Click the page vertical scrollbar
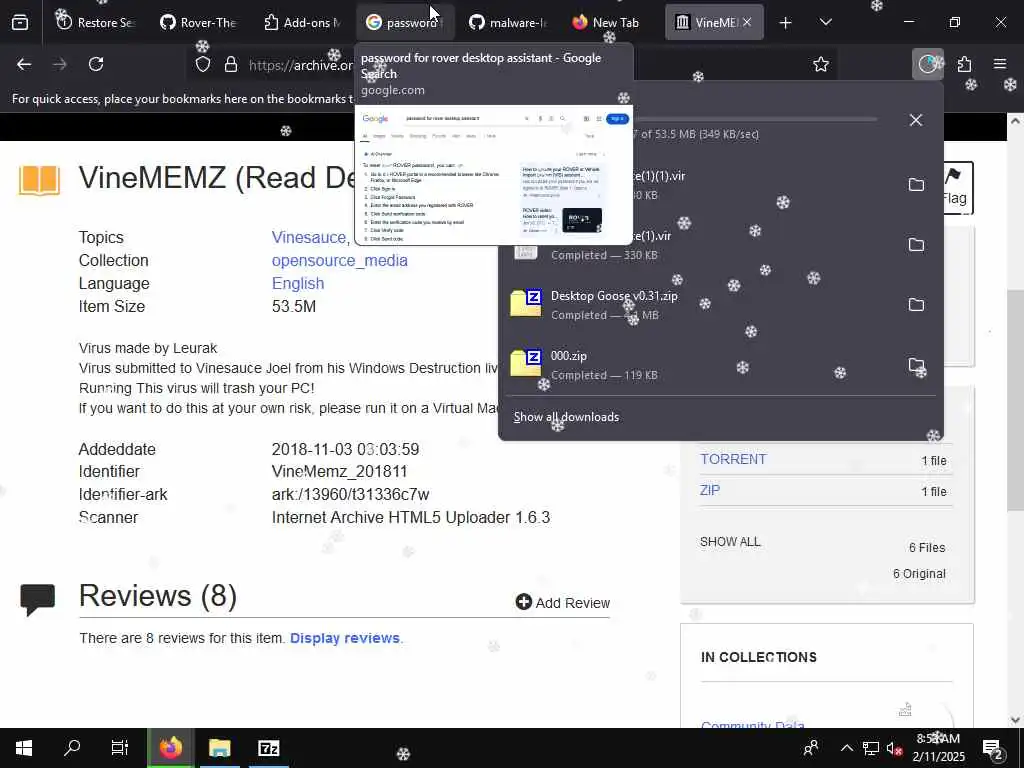The image size is (1024, 768). tap(1015, 398)
